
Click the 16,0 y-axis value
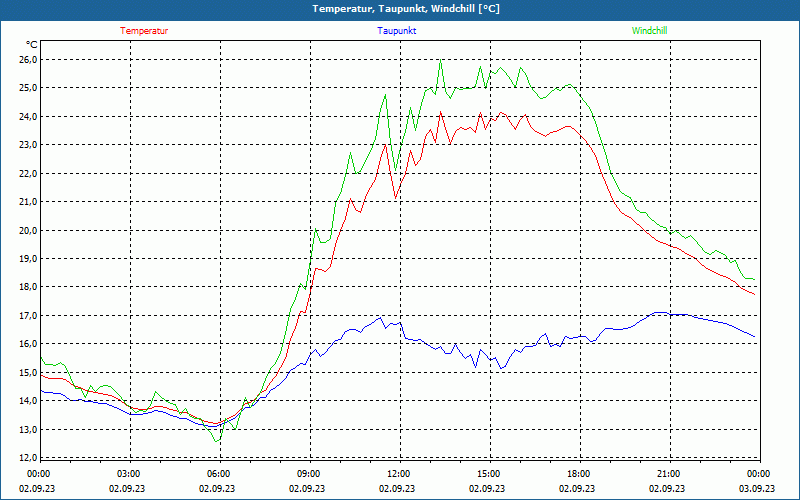click(x=29, y=344)
